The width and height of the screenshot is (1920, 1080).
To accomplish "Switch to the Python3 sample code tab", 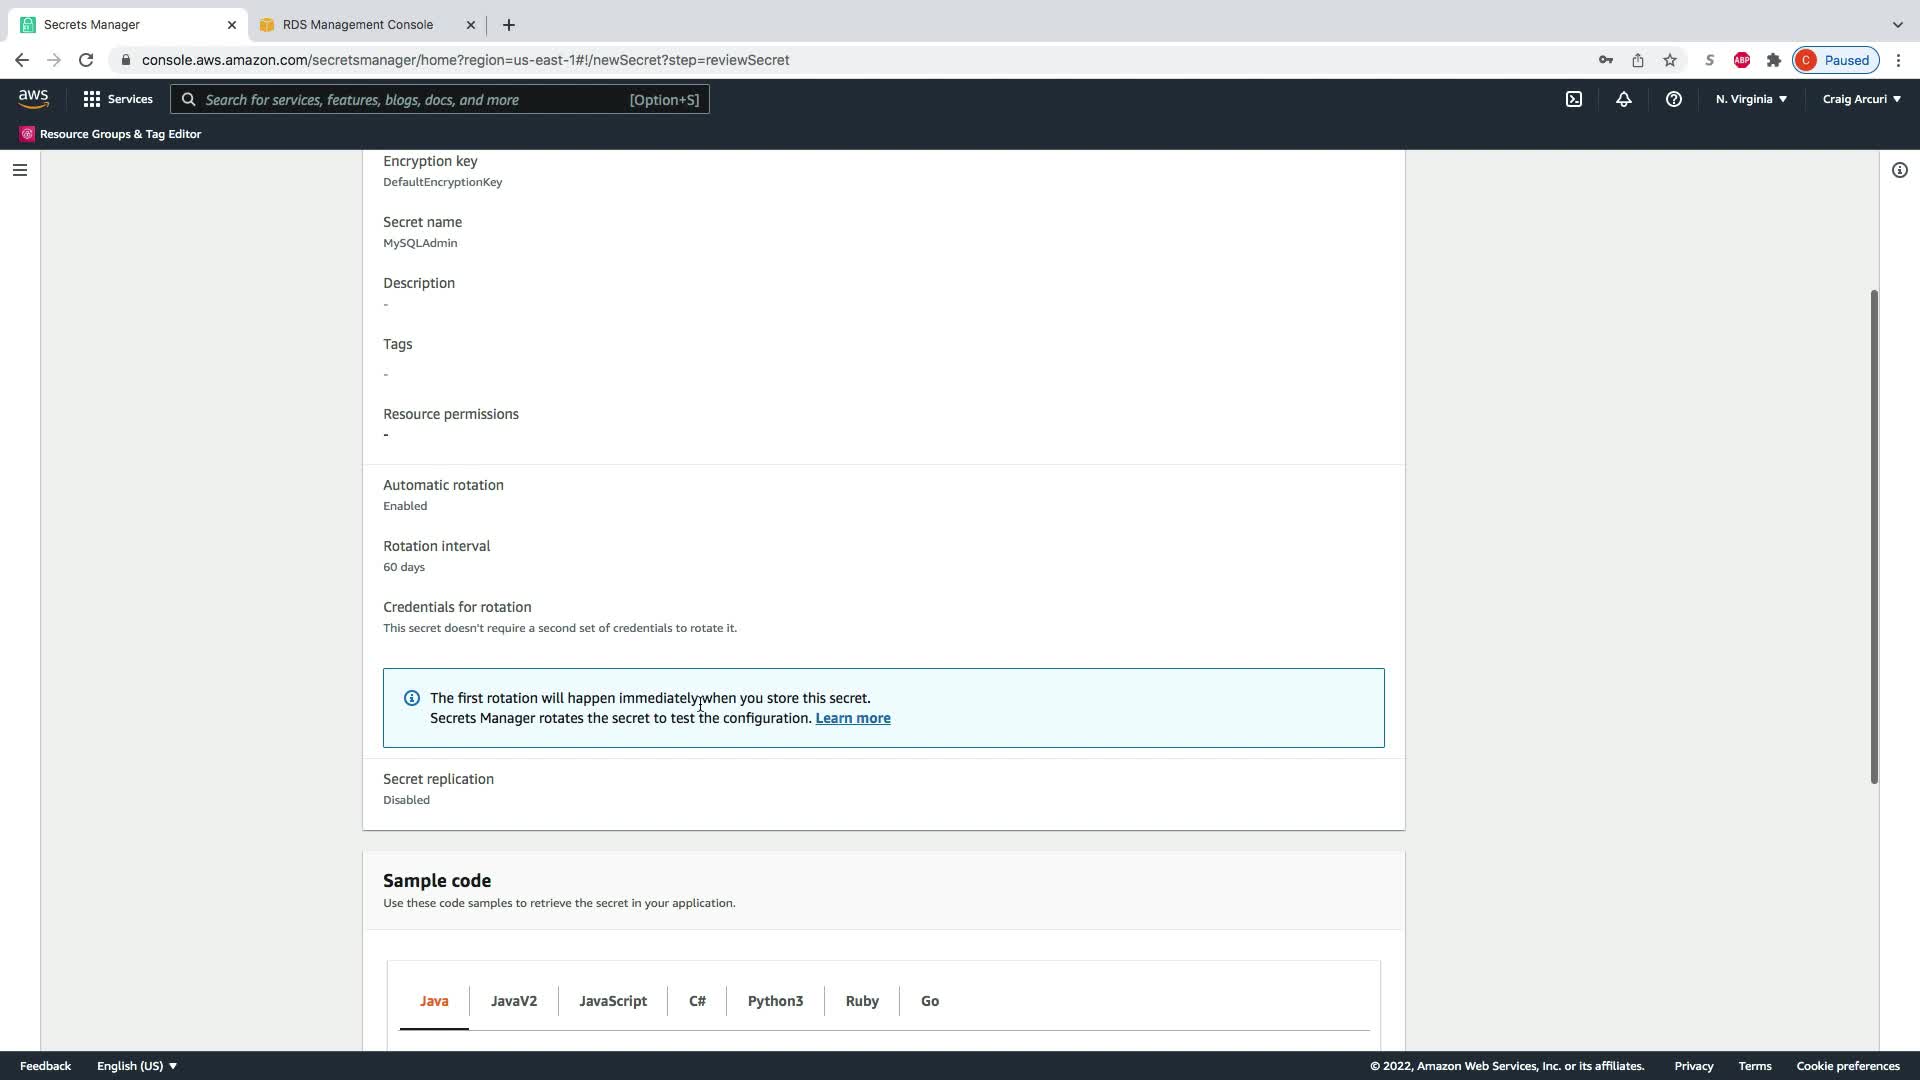I will (775, 1001).
